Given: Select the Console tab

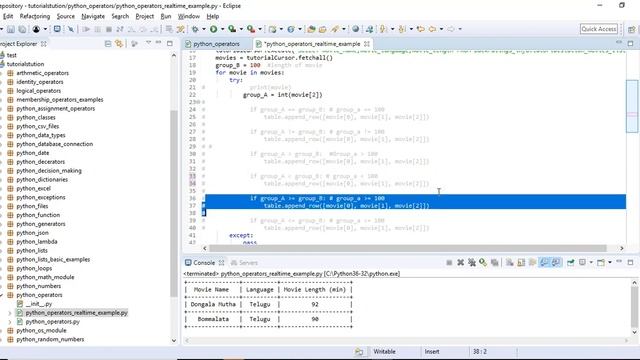Looking at the screenshot, I should click(x=204, y=262).
